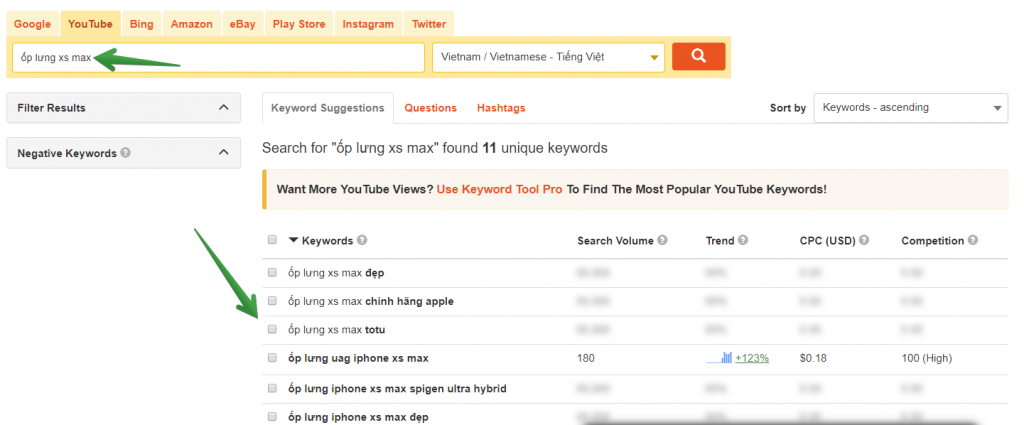
Task: Switch to the Amazon tab
Action: click(x=192, y=24)
